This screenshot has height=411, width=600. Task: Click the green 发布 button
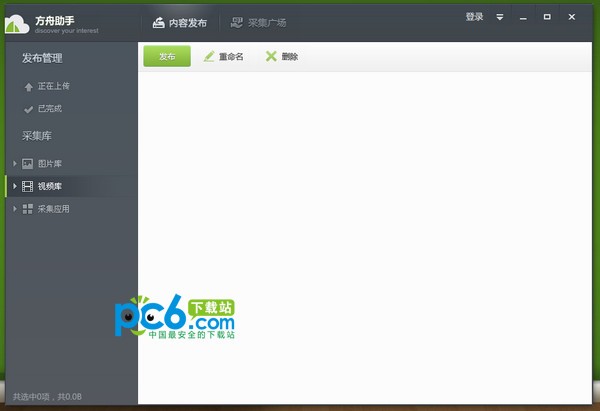167,56
